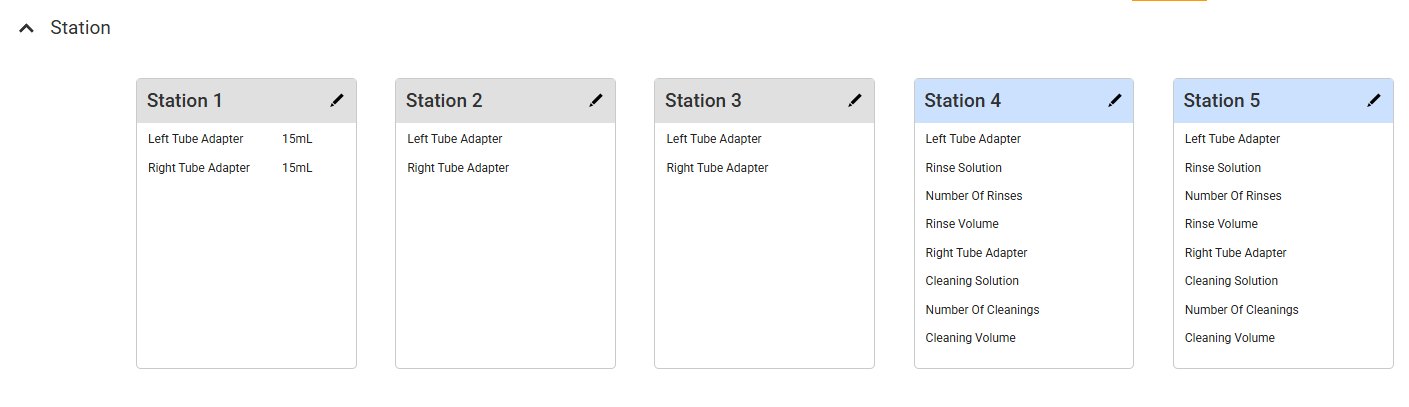Select Cleaning Volume in Station 5
This screenshot has width=1409, height=407.
[1230, 338]
